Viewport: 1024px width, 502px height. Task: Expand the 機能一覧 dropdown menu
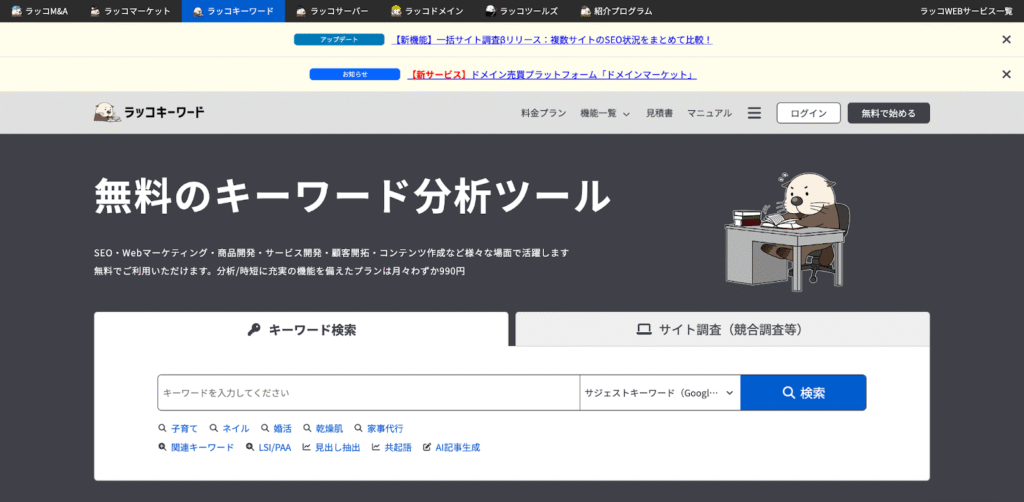point(605,113)
